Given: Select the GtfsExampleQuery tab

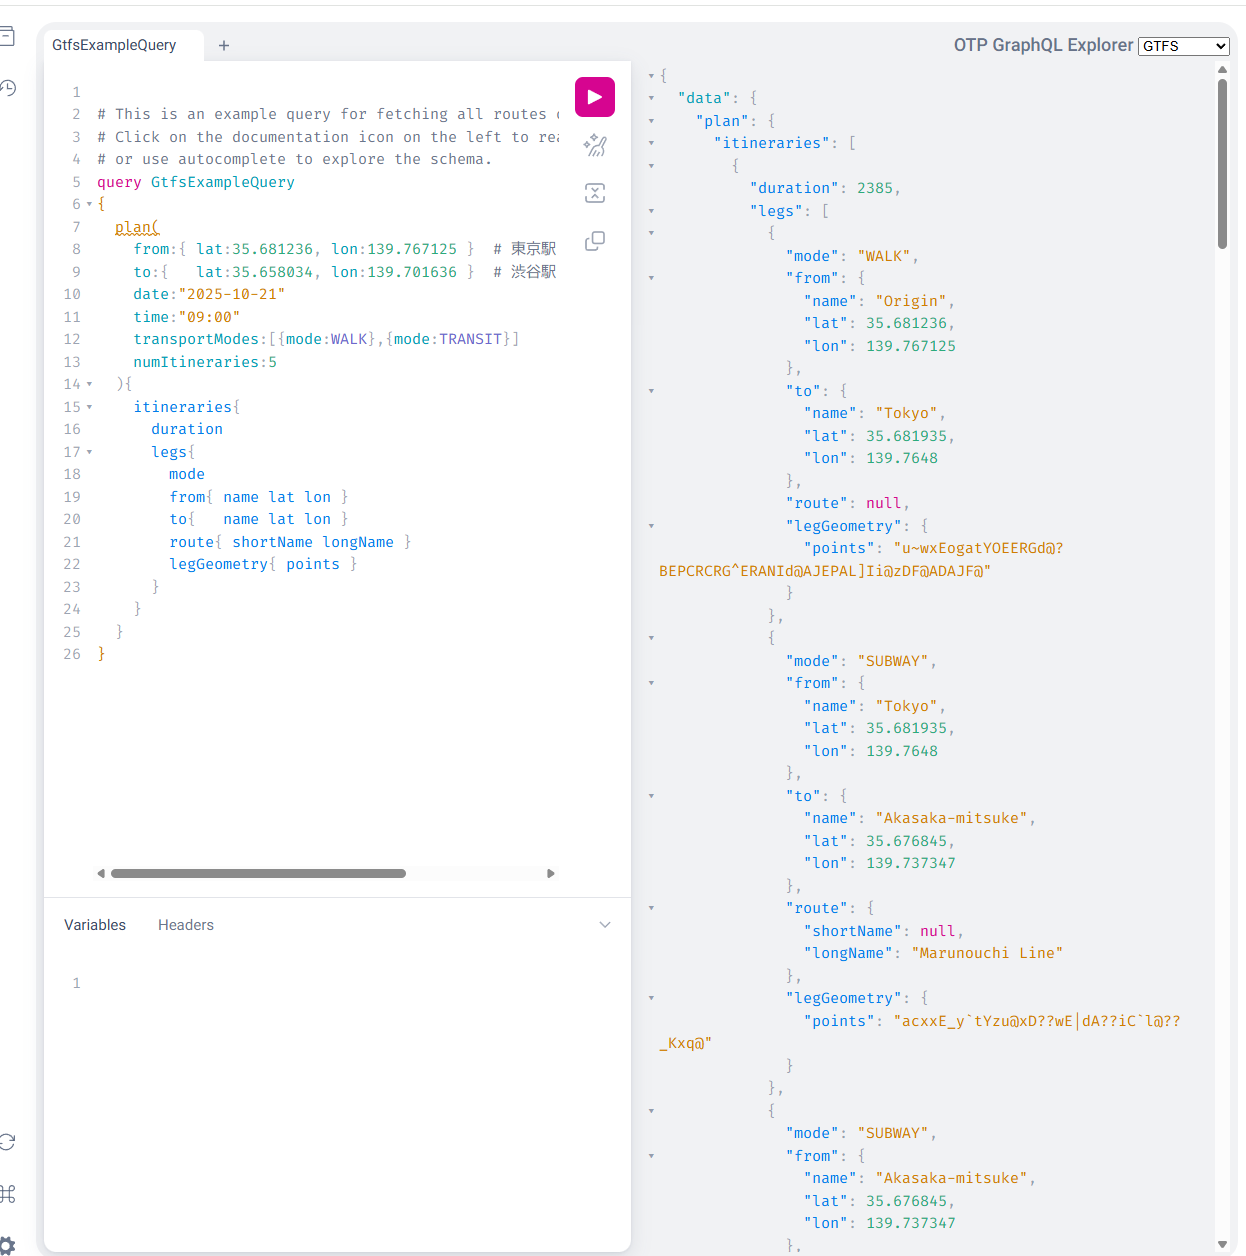Looking at the screenshot, I should pyautogui.click(x=114, y=45).
